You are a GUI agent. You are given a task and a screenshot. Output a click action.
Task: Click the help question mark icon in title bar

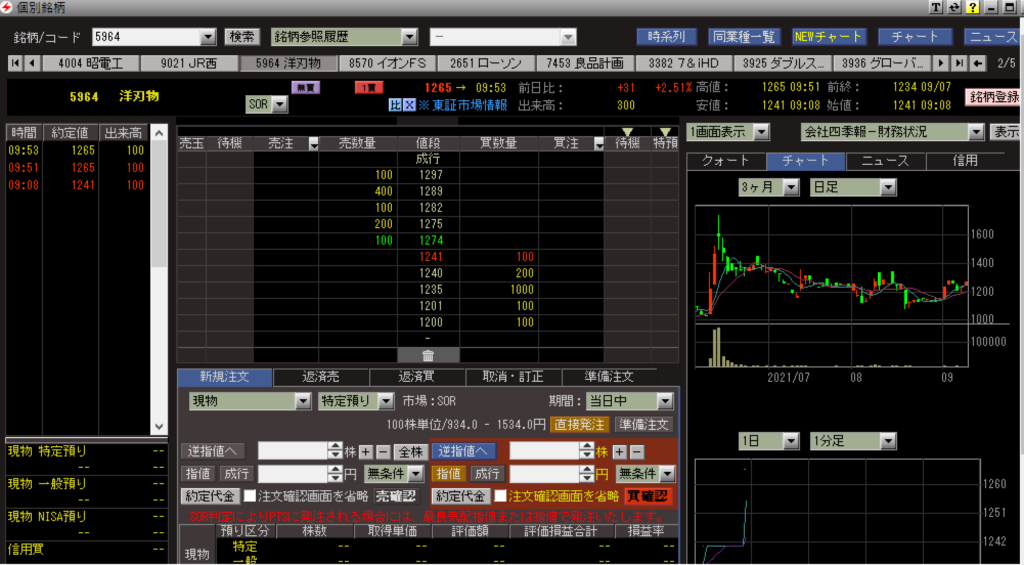point(971,8)
